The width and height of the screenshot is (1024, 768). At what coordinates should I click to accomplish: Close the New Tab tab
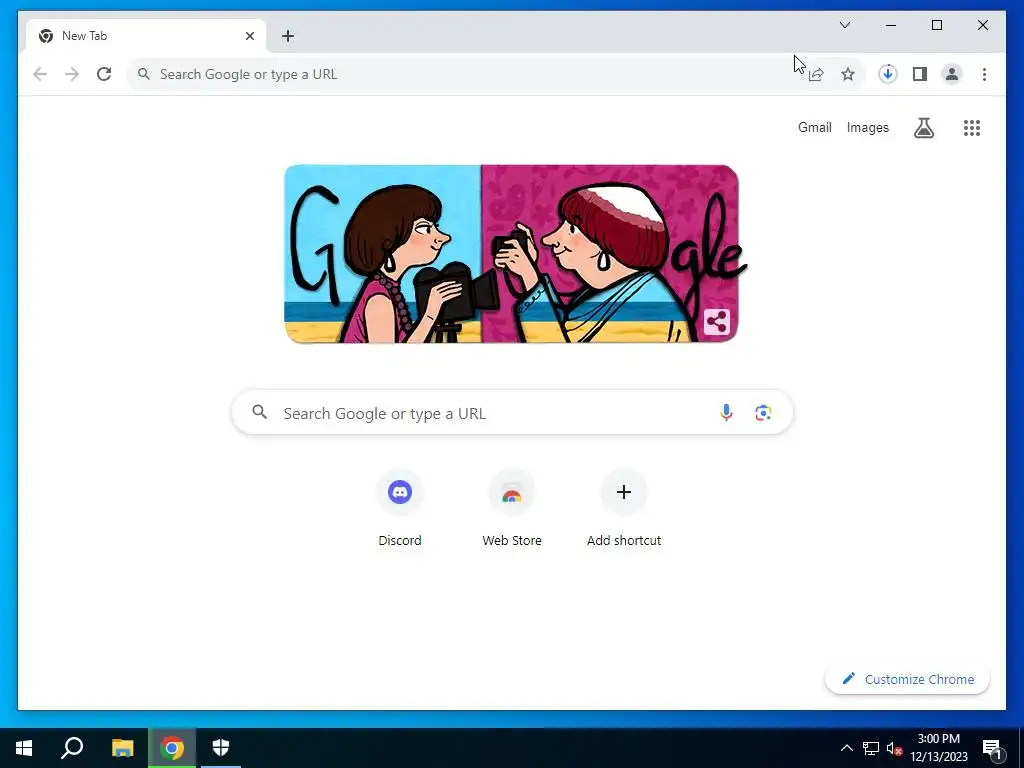pos(249,36)
